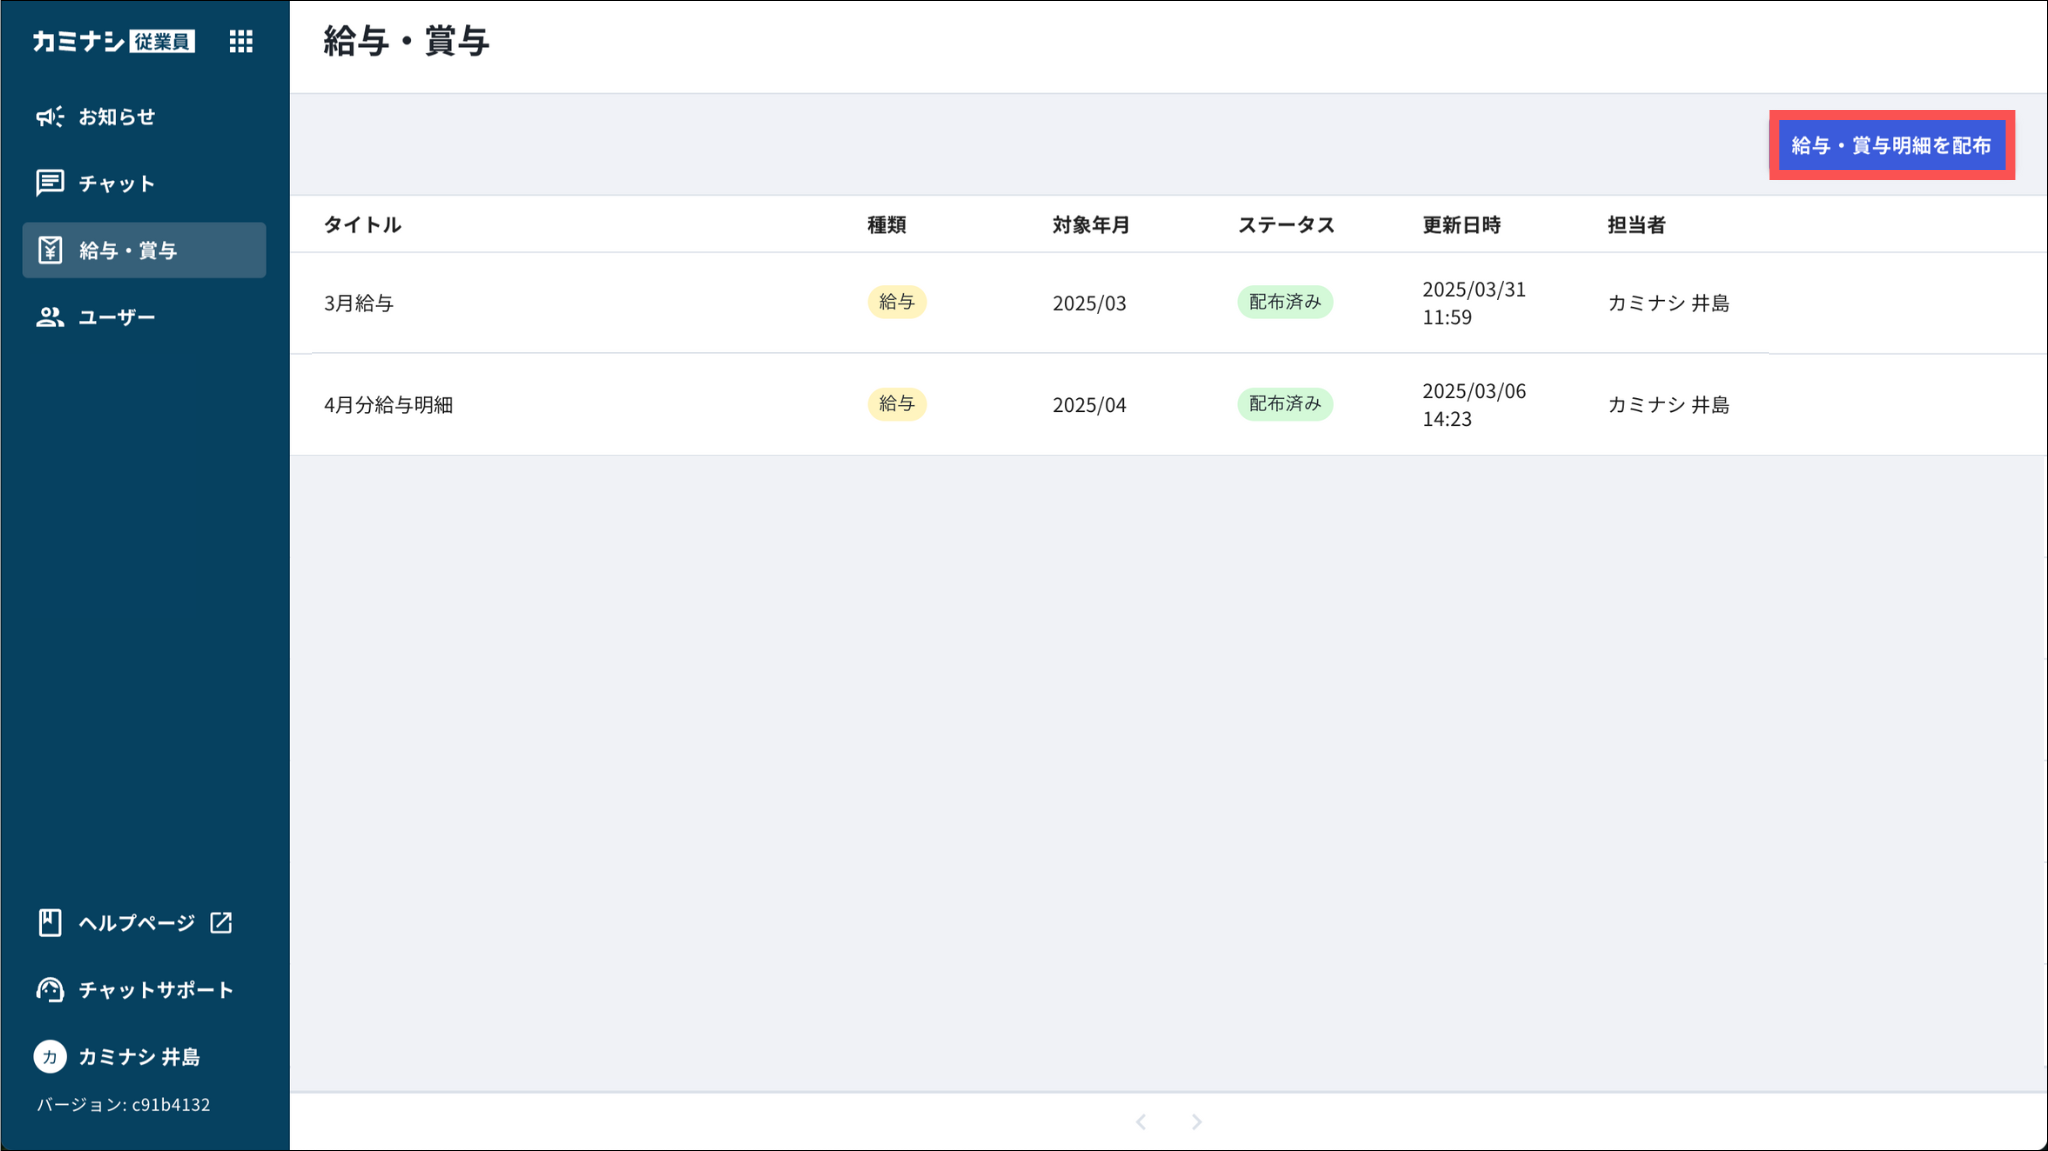This screenshot has height=1151, width=2048.
Task: Click the external link icon beside ヘルプページ
Action: (x=221, y=922)
